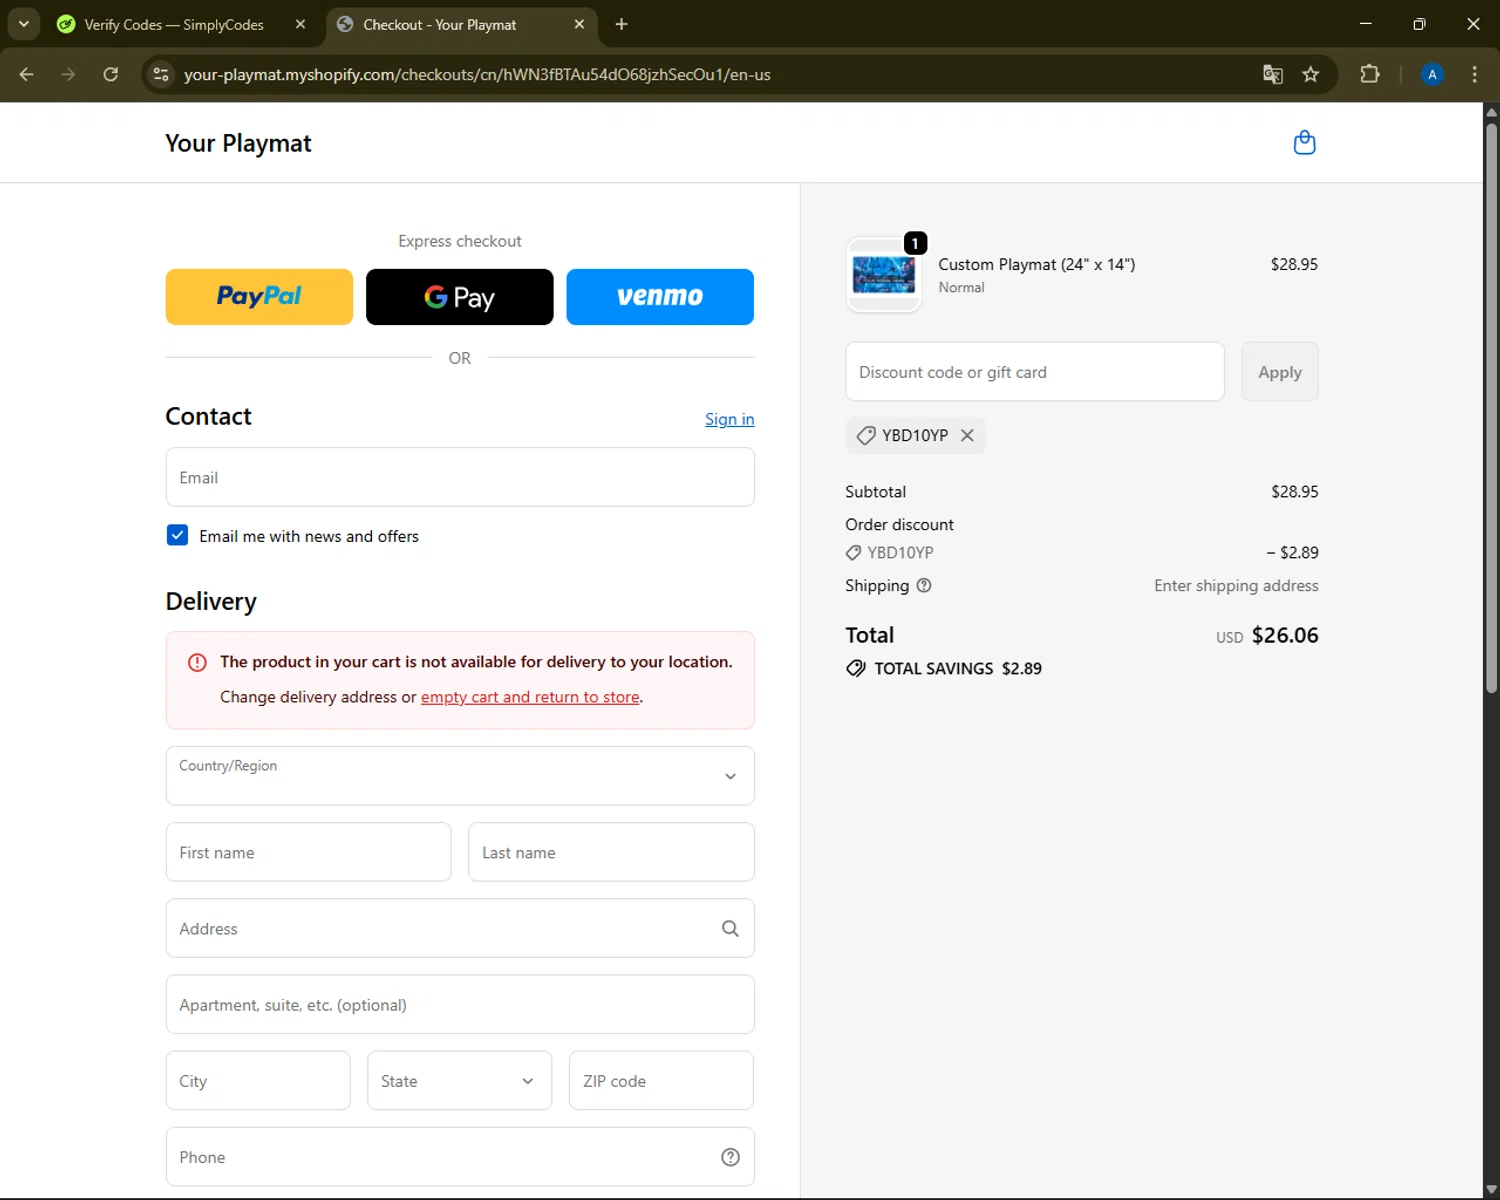Pay with Google Pay button

pos(460,297)
